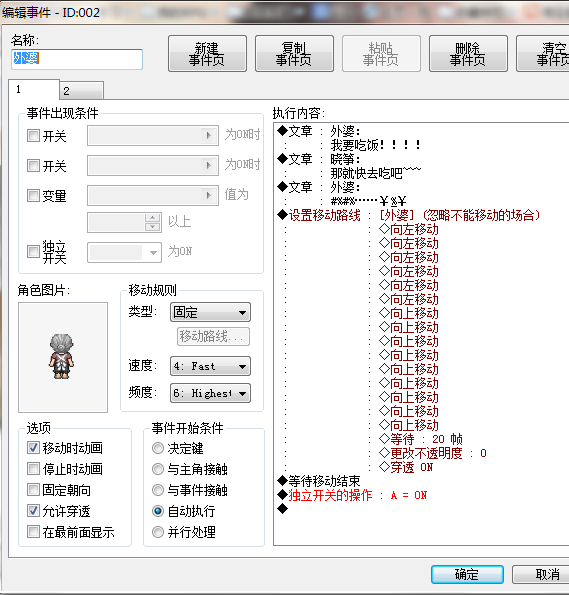Check the 固定朝向 option
569x595 pixels.
33,490
